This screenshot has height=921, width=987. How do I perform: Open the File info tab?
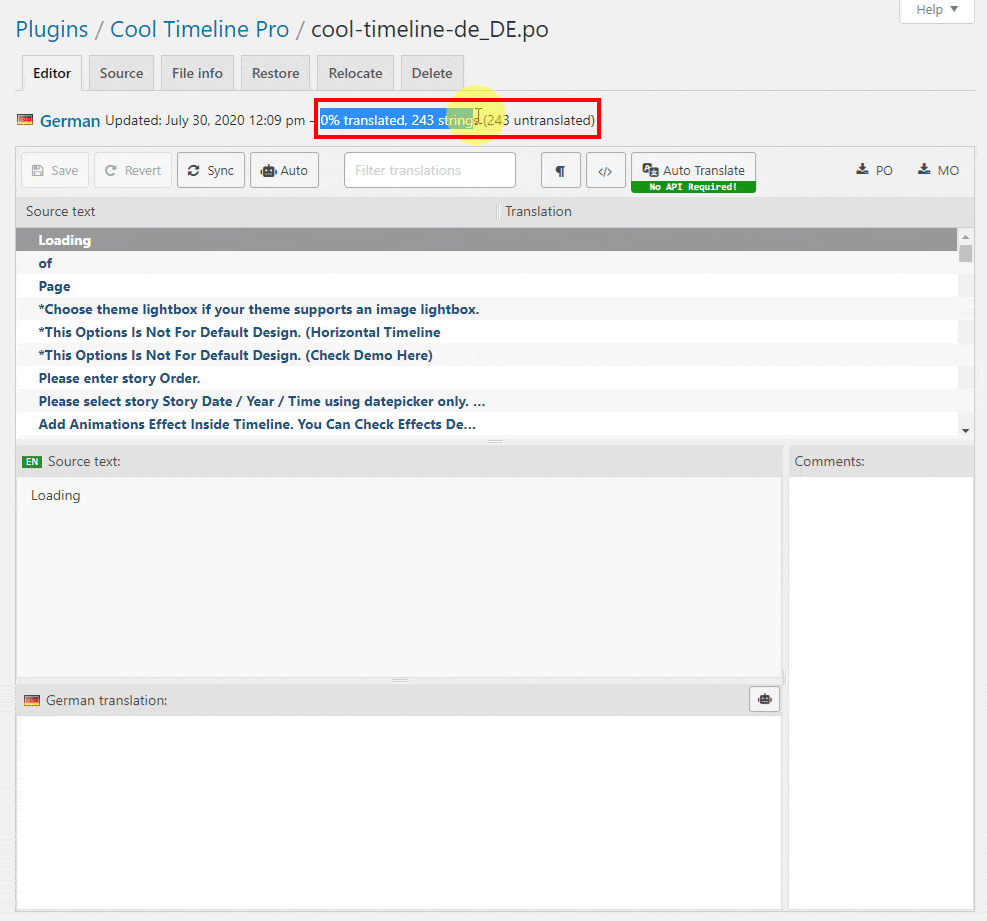pyautogui.click(x=198, y=74)
